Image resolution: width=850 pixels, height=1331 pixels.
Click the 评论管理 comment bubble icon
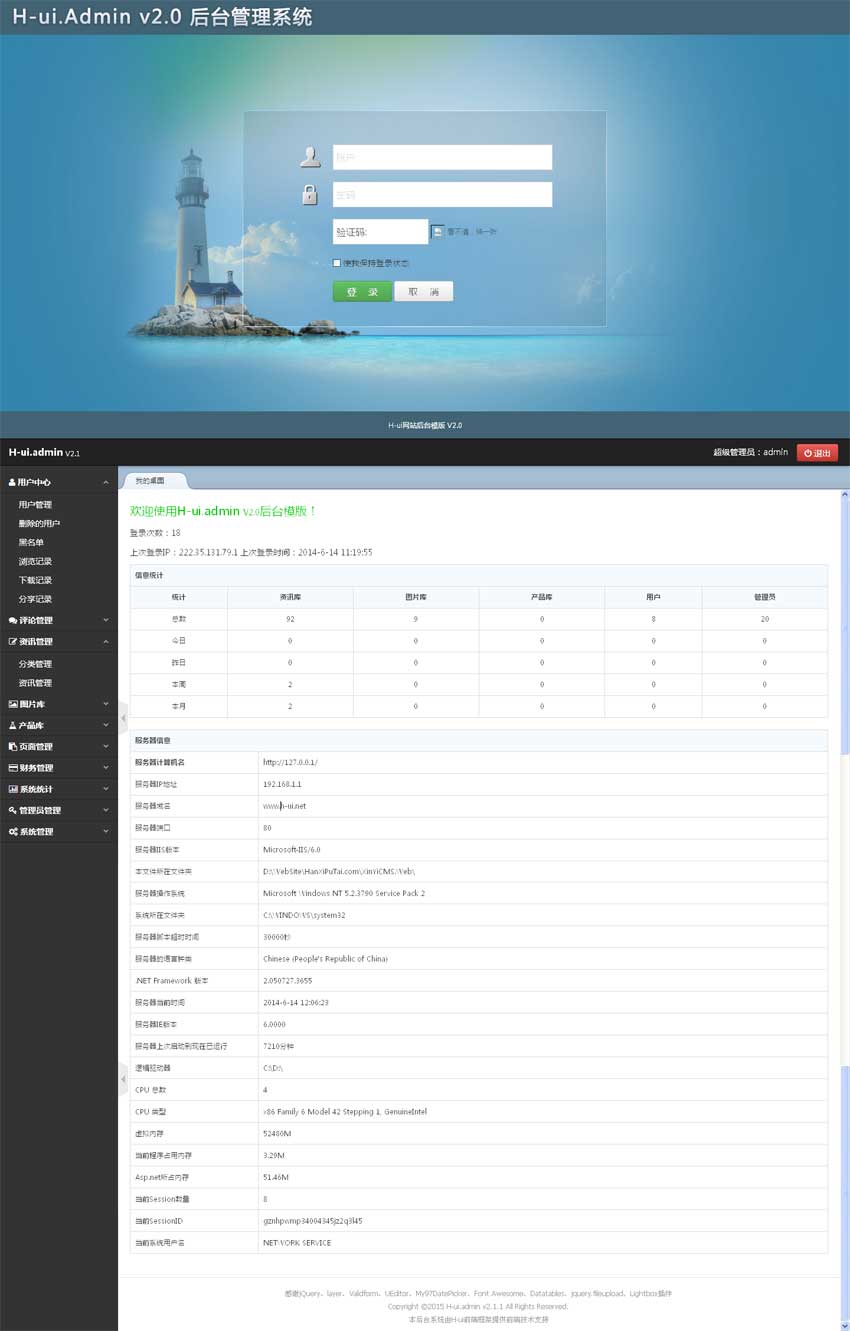(x=12, y=619)
